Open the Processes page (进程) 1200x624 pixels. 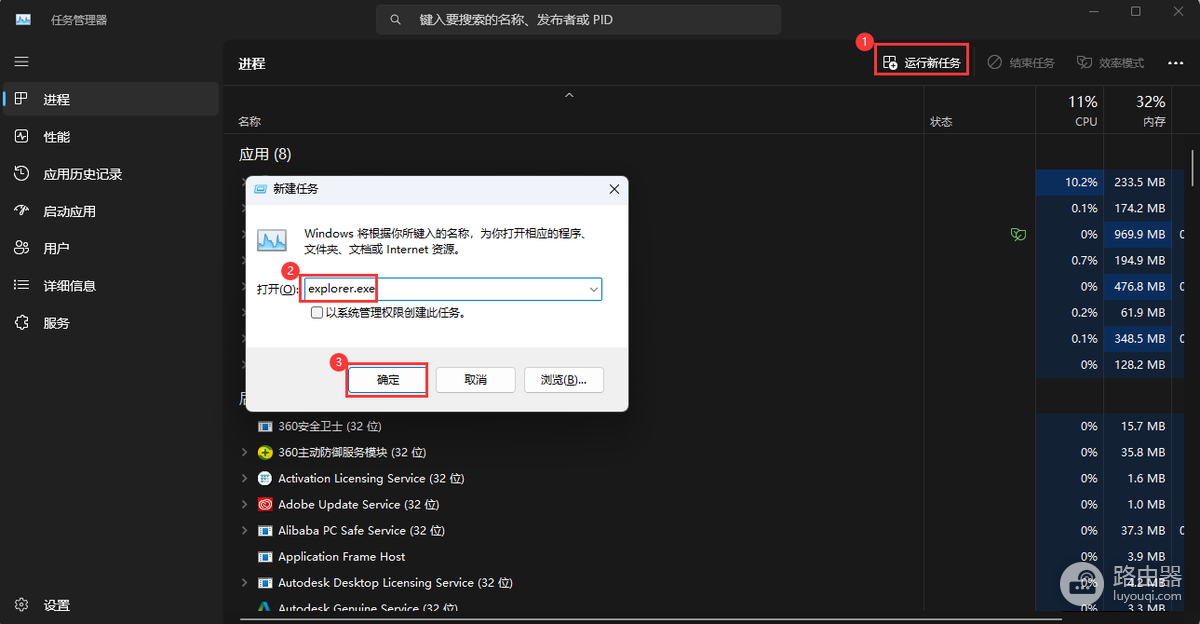[111, 99]
